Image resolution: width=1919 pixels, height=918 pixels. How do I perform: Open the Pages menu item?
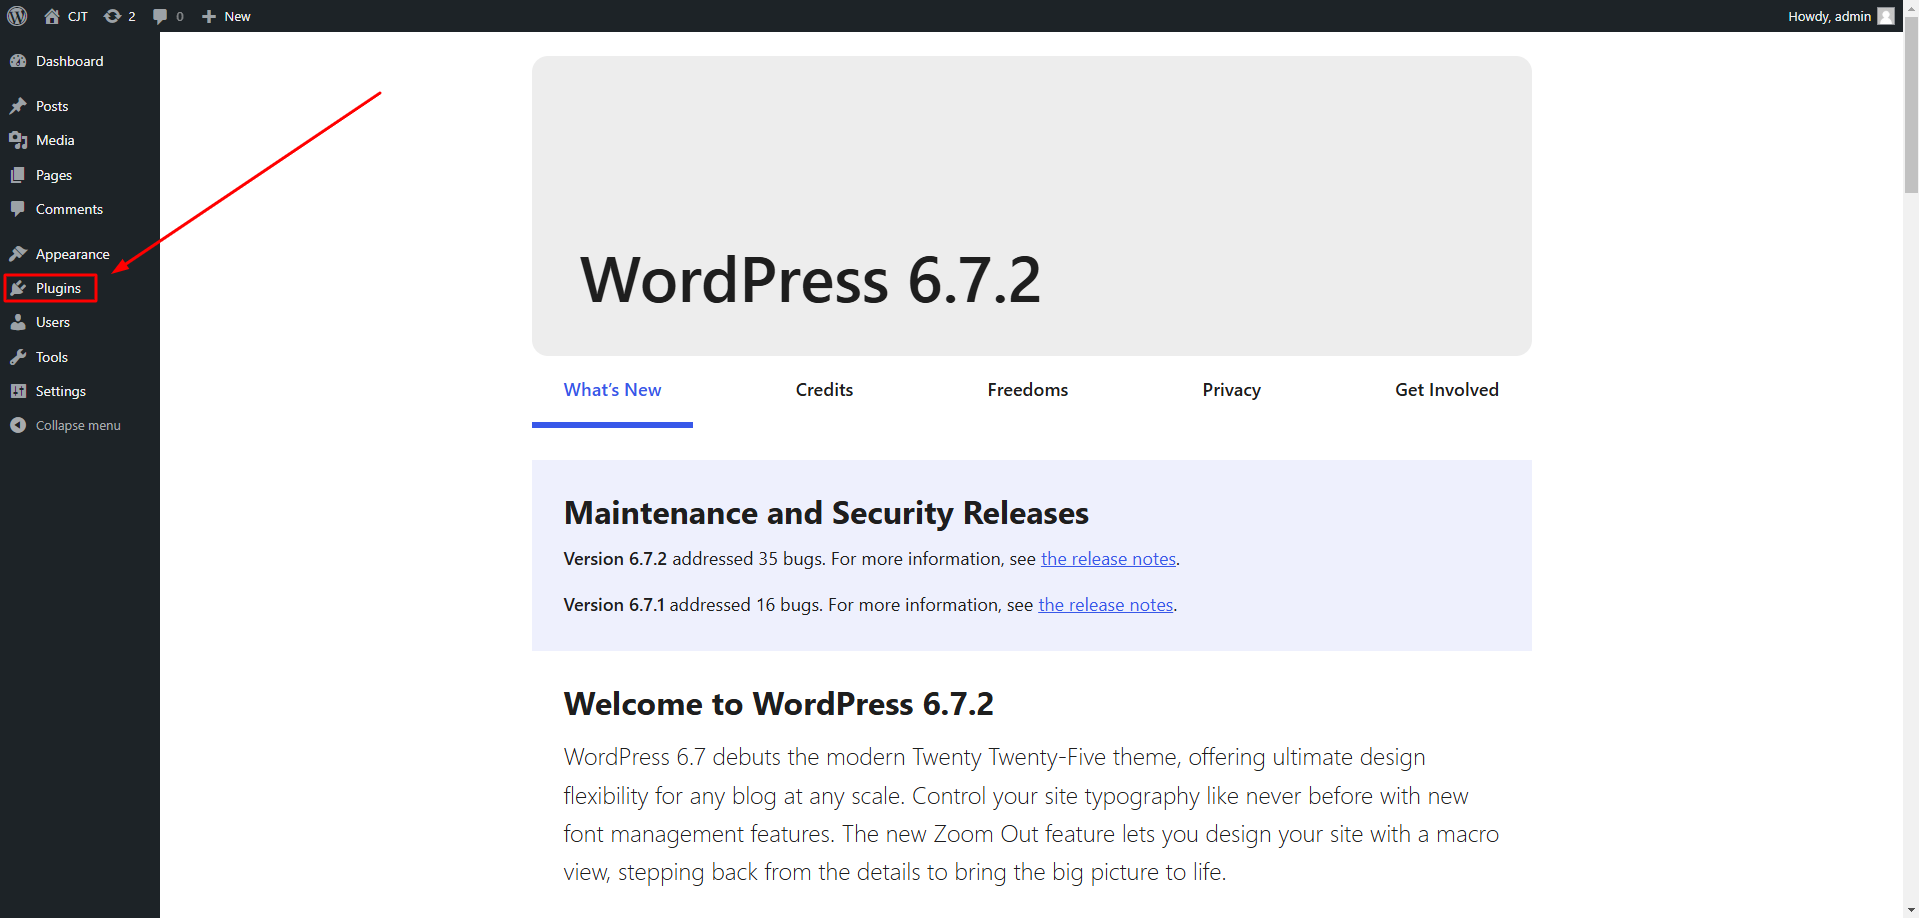click(x=80, y=175)
